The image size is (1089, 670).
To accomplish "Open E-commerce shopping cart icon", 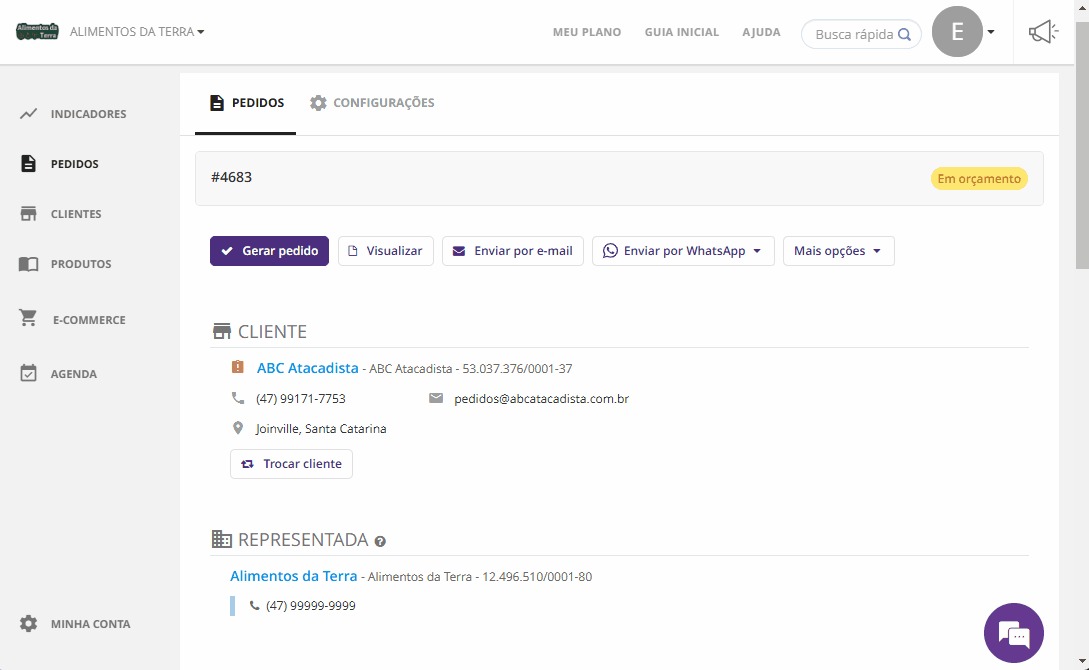I will (x=29, y=319).
